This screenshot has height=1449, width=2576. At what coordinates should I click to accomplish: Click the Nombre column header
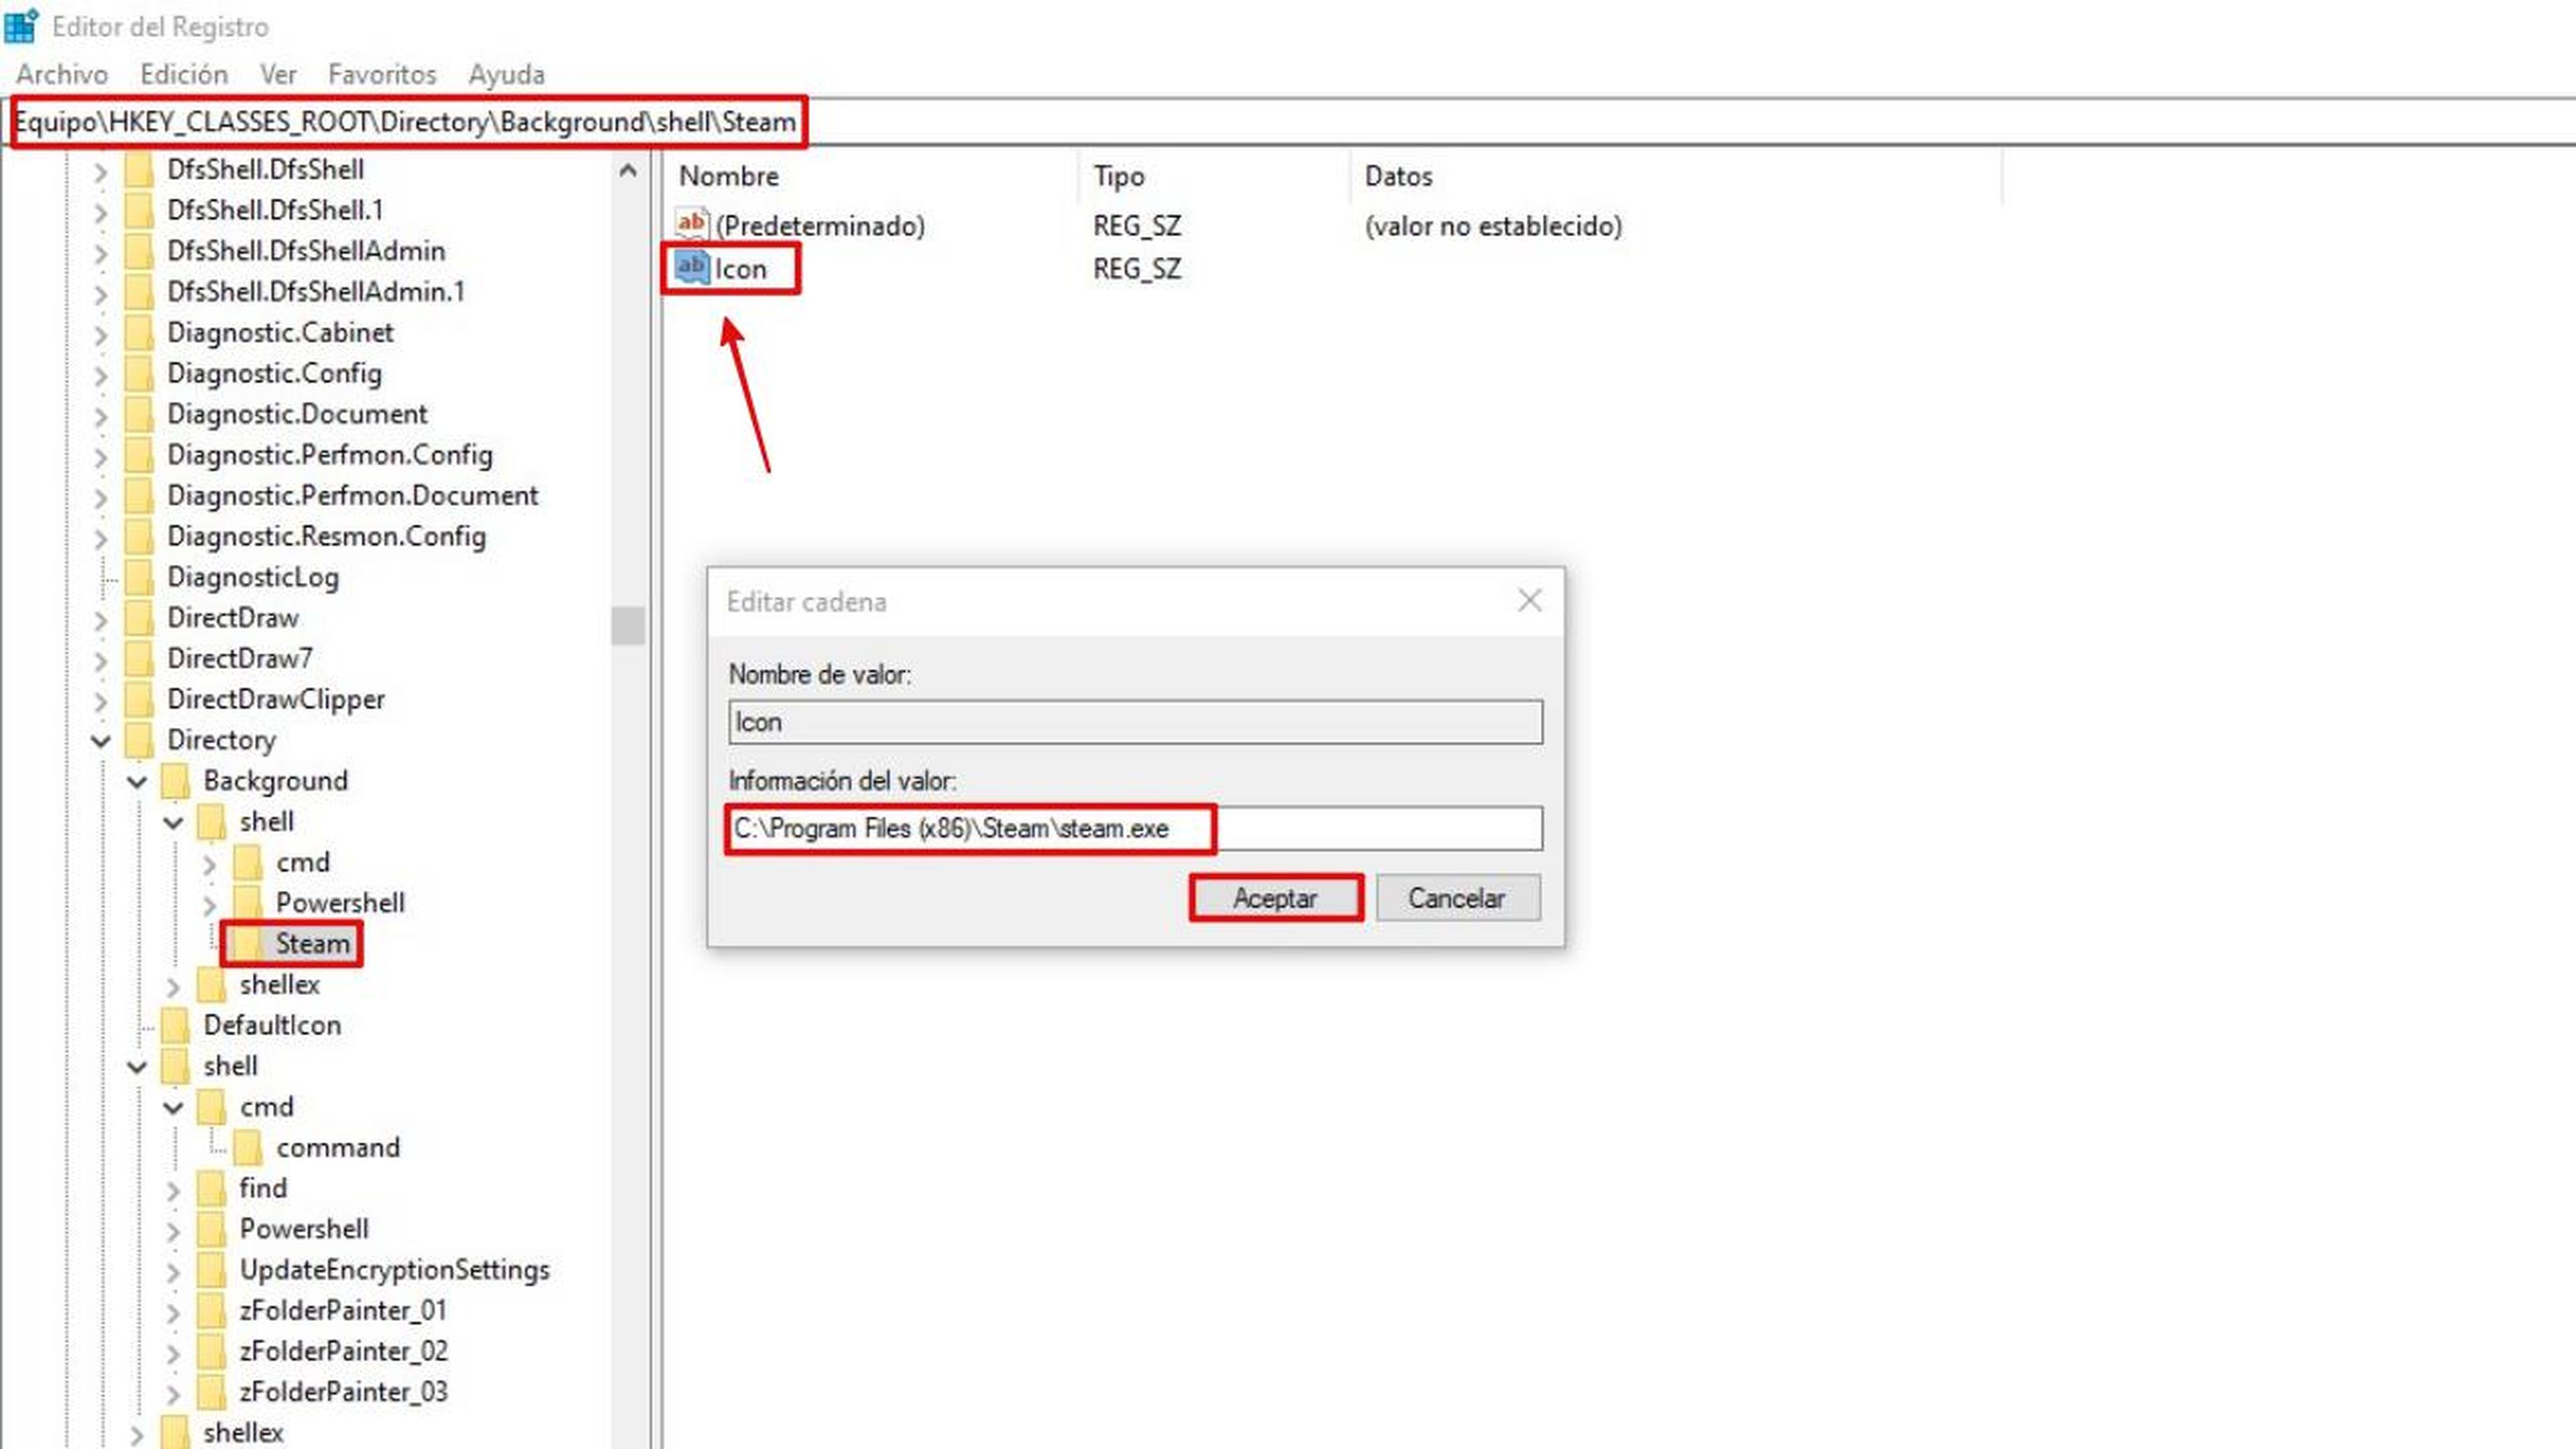(870, 176)
